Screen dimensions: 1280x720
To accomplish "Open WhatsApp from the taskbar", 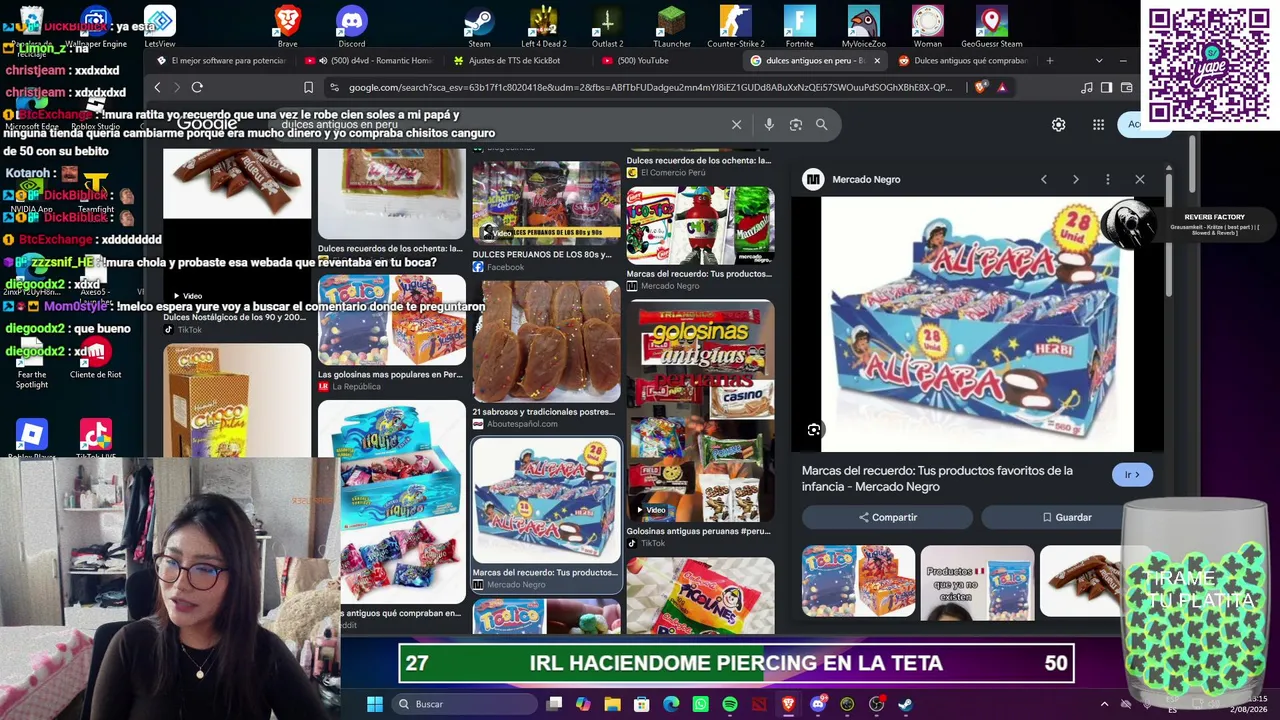I will click(x=700, y=704).
